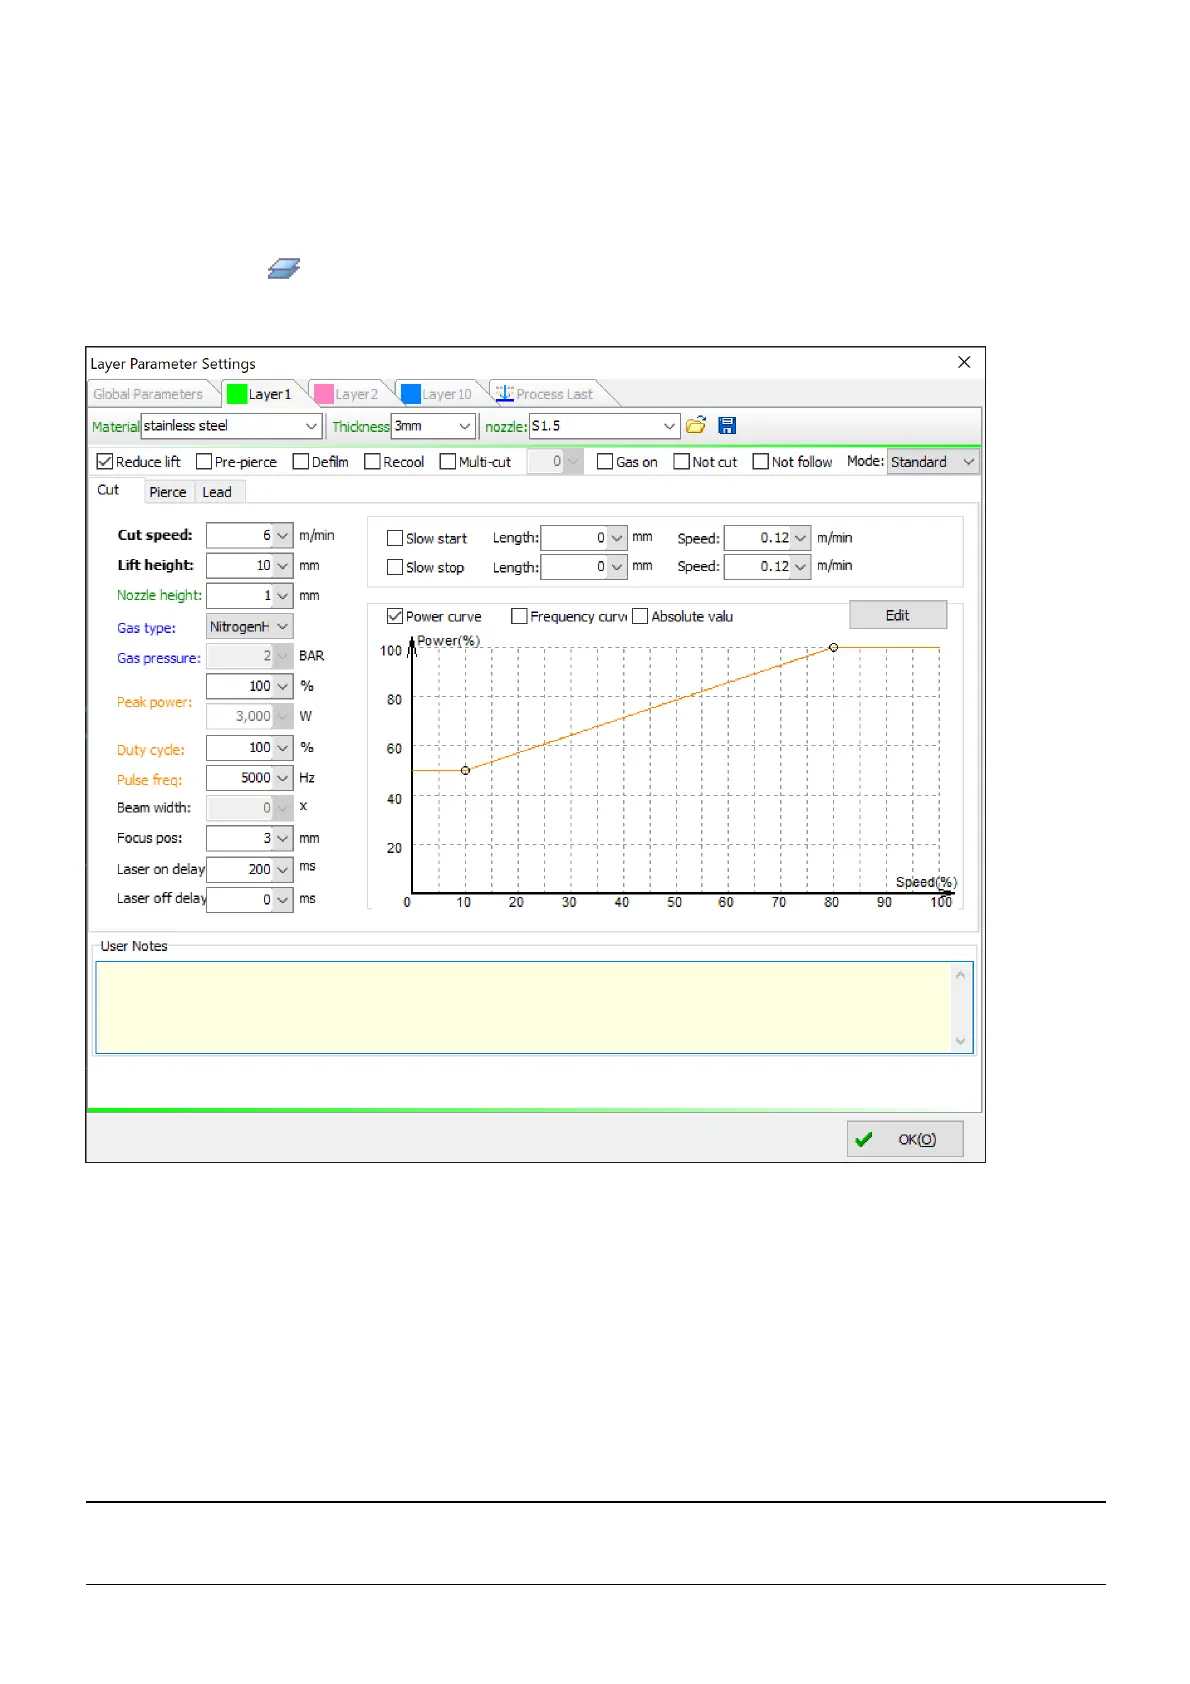Viewport: 1190px width, 1684px height.
Task: Turn on Slow start checkbox
Action: pyautogui.click(x=395, y=538)
